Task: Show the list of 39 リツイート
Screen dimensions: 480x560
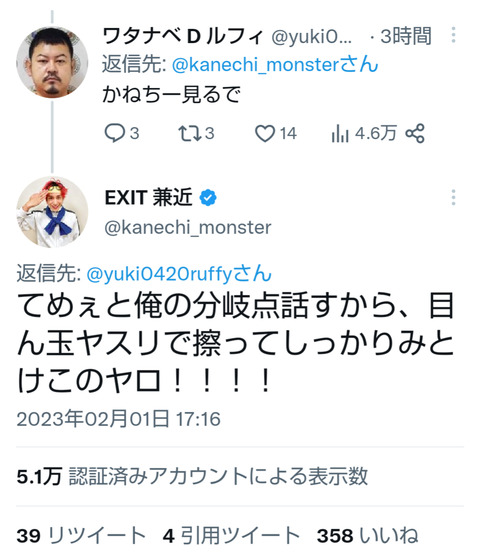Action: click(81, 536)
